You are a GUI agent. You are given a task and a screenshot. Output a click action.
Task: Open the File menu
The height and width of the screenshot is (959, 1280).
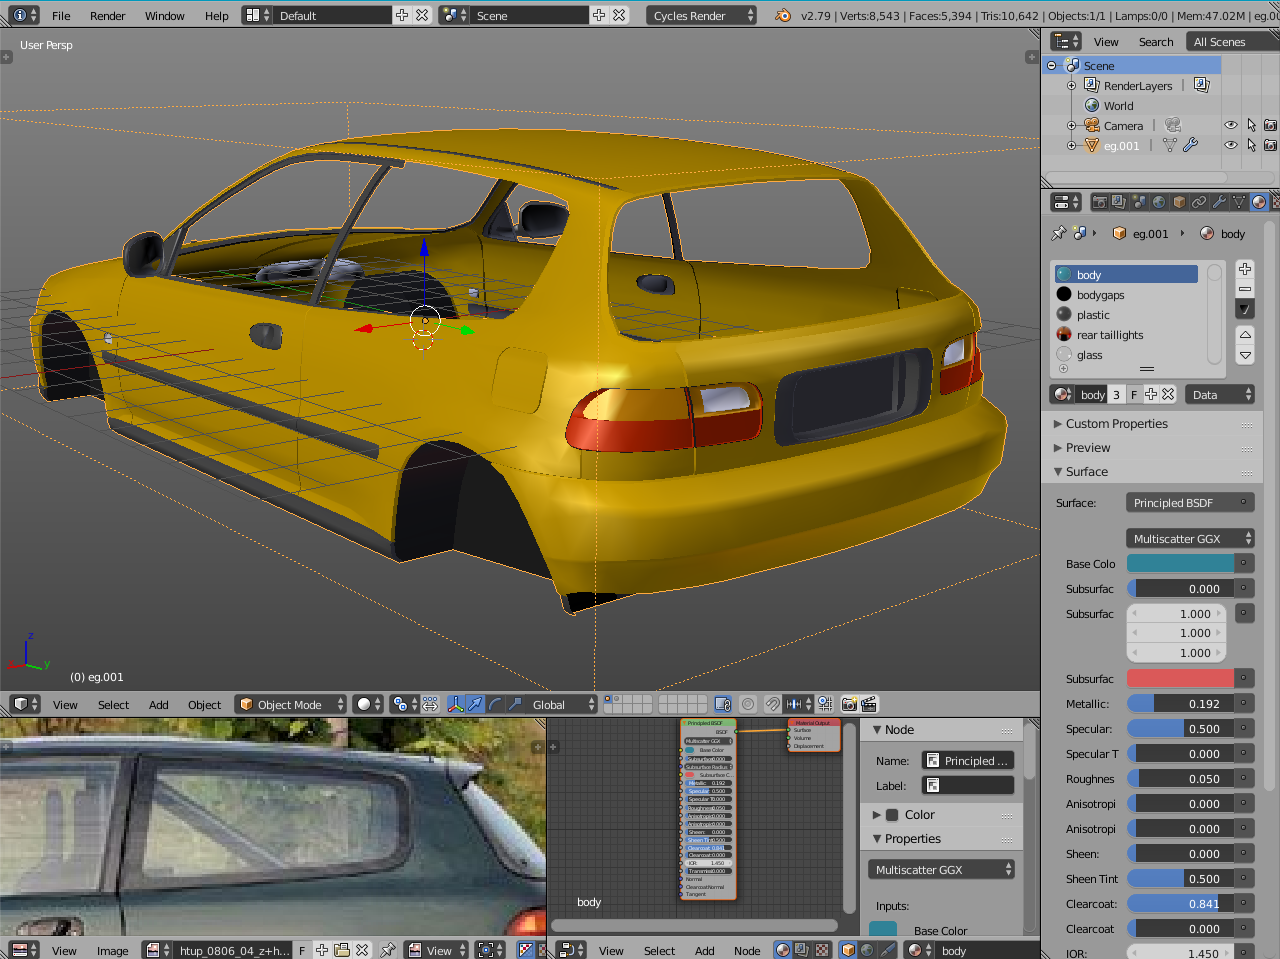click(x=61, y=15)
